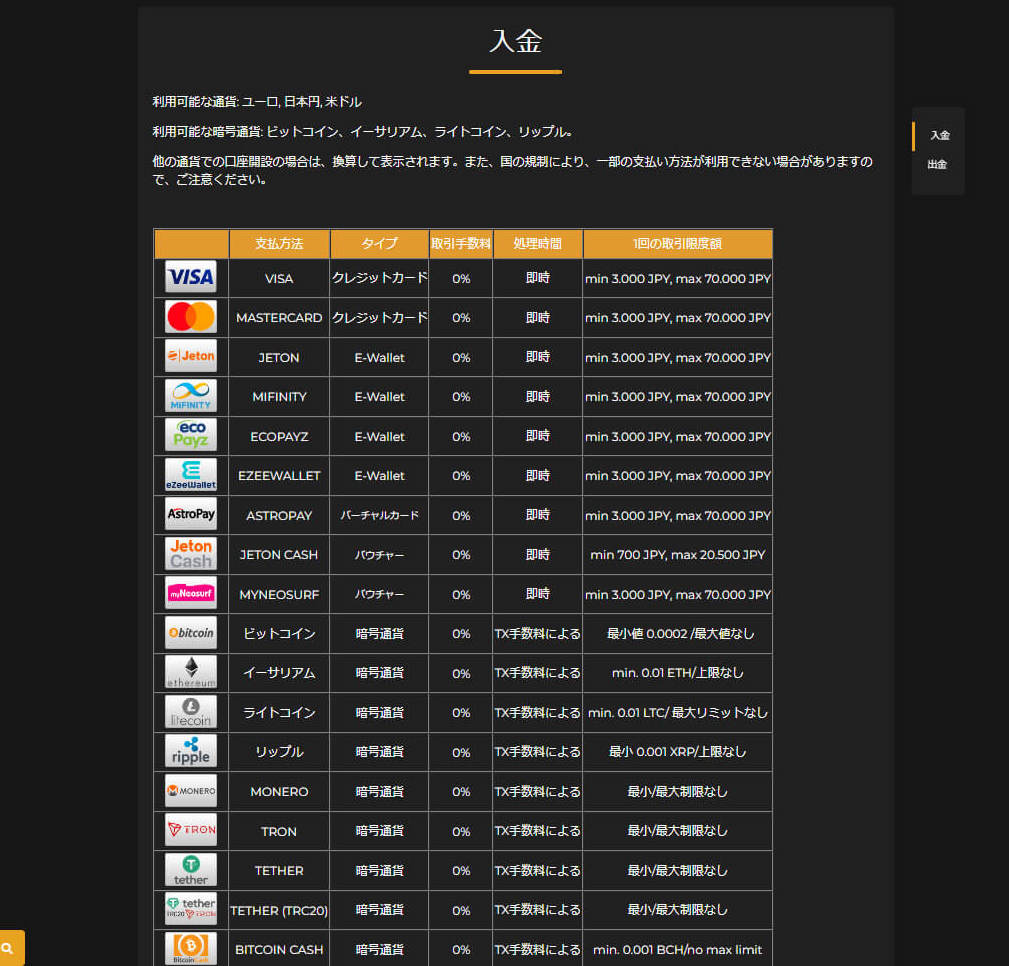Viewport: 1009px width, 966px height.
Task: Click the Bitcoin Cash logo
Action: (x=190, y=948)
